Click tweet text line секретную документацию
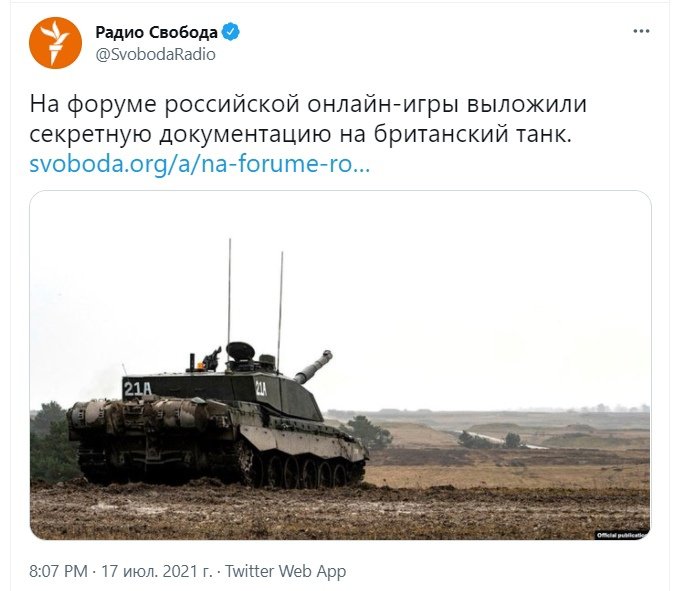The height and width of the screenshot is (591, 680). 301,134
